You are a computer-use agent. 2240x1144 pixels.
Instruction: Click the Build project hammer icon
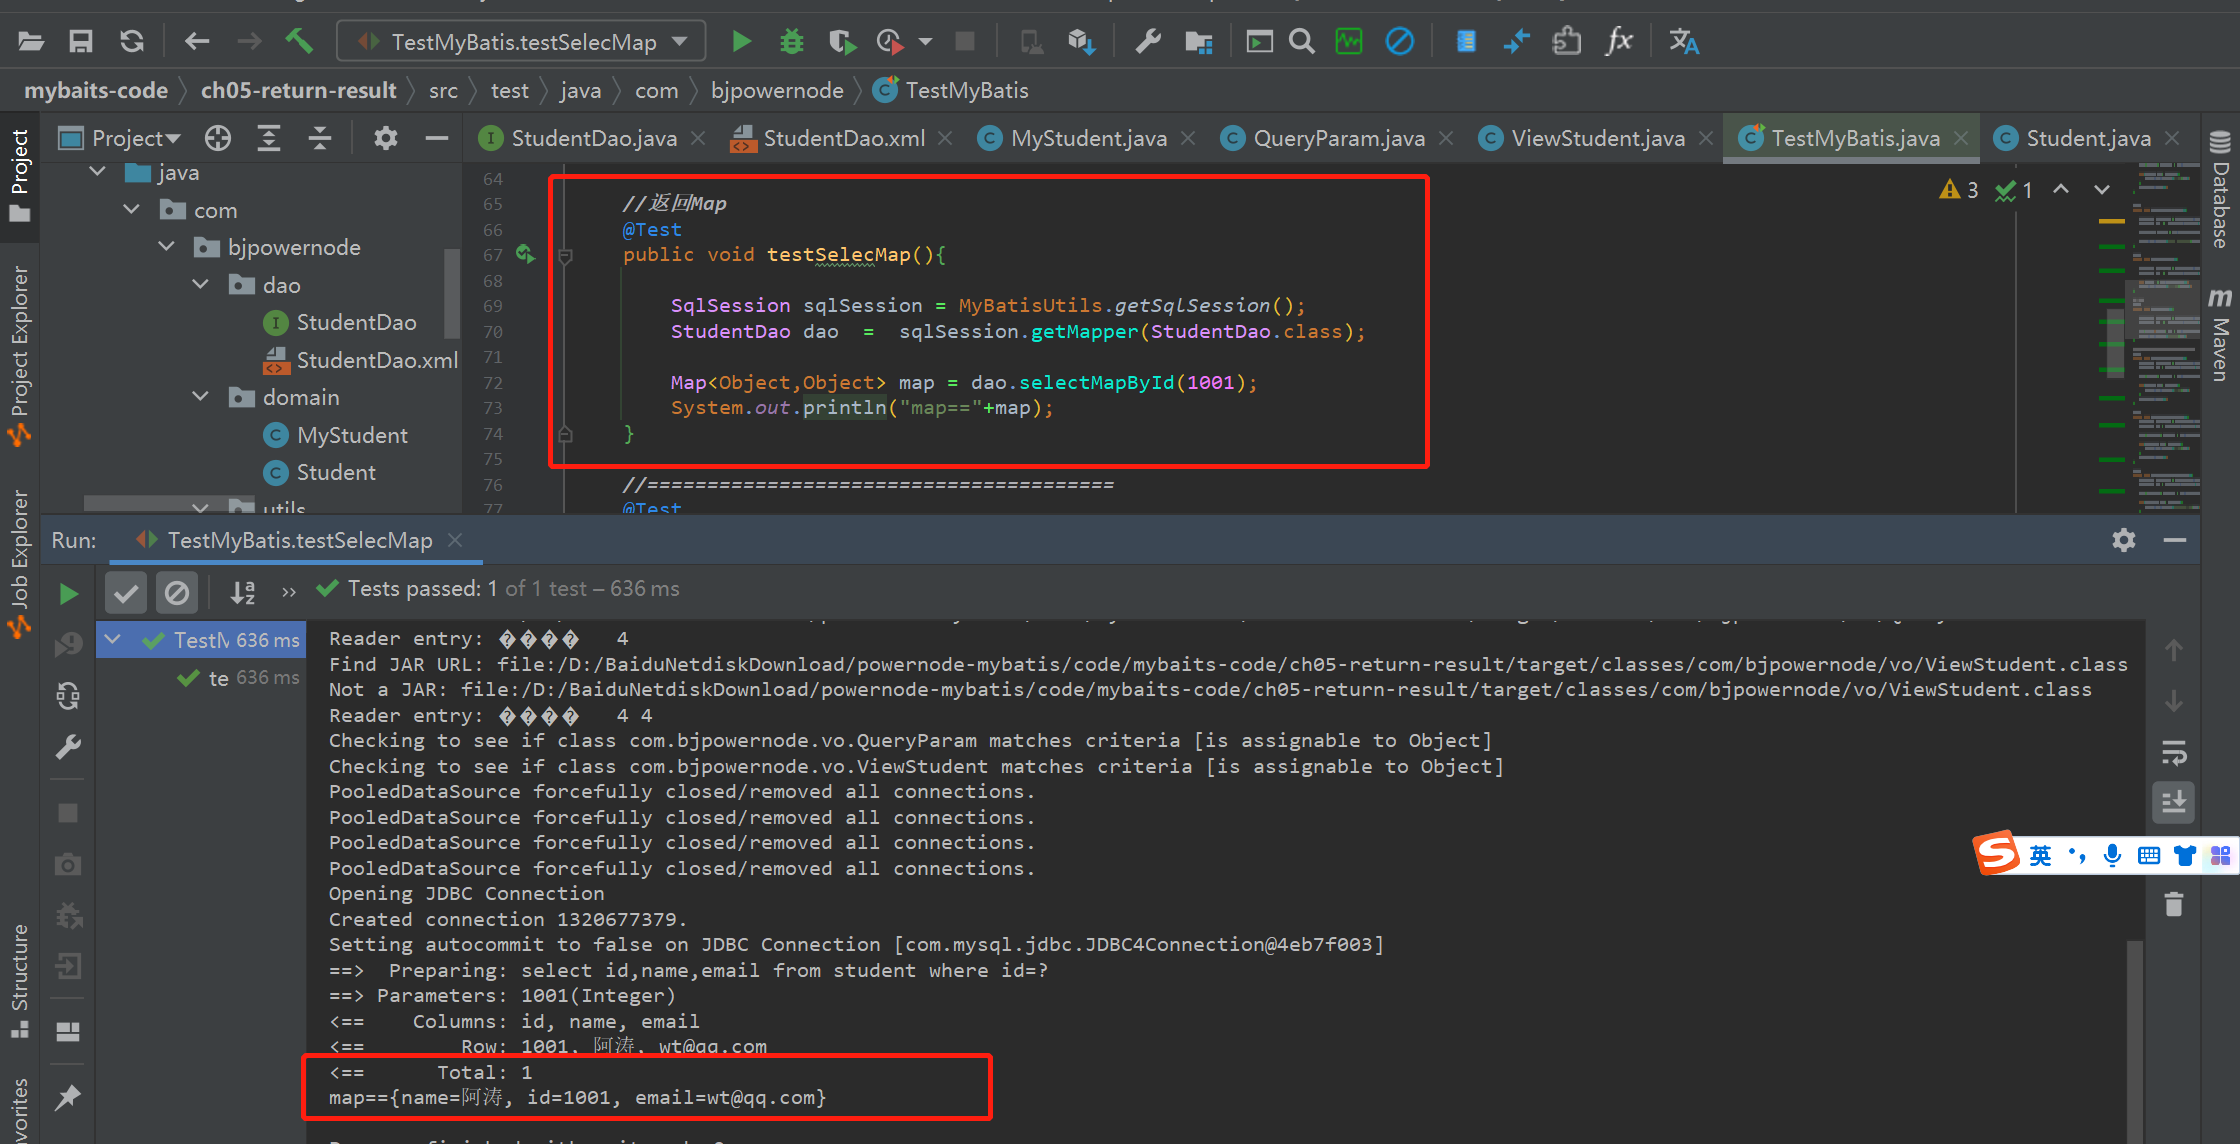299,42
